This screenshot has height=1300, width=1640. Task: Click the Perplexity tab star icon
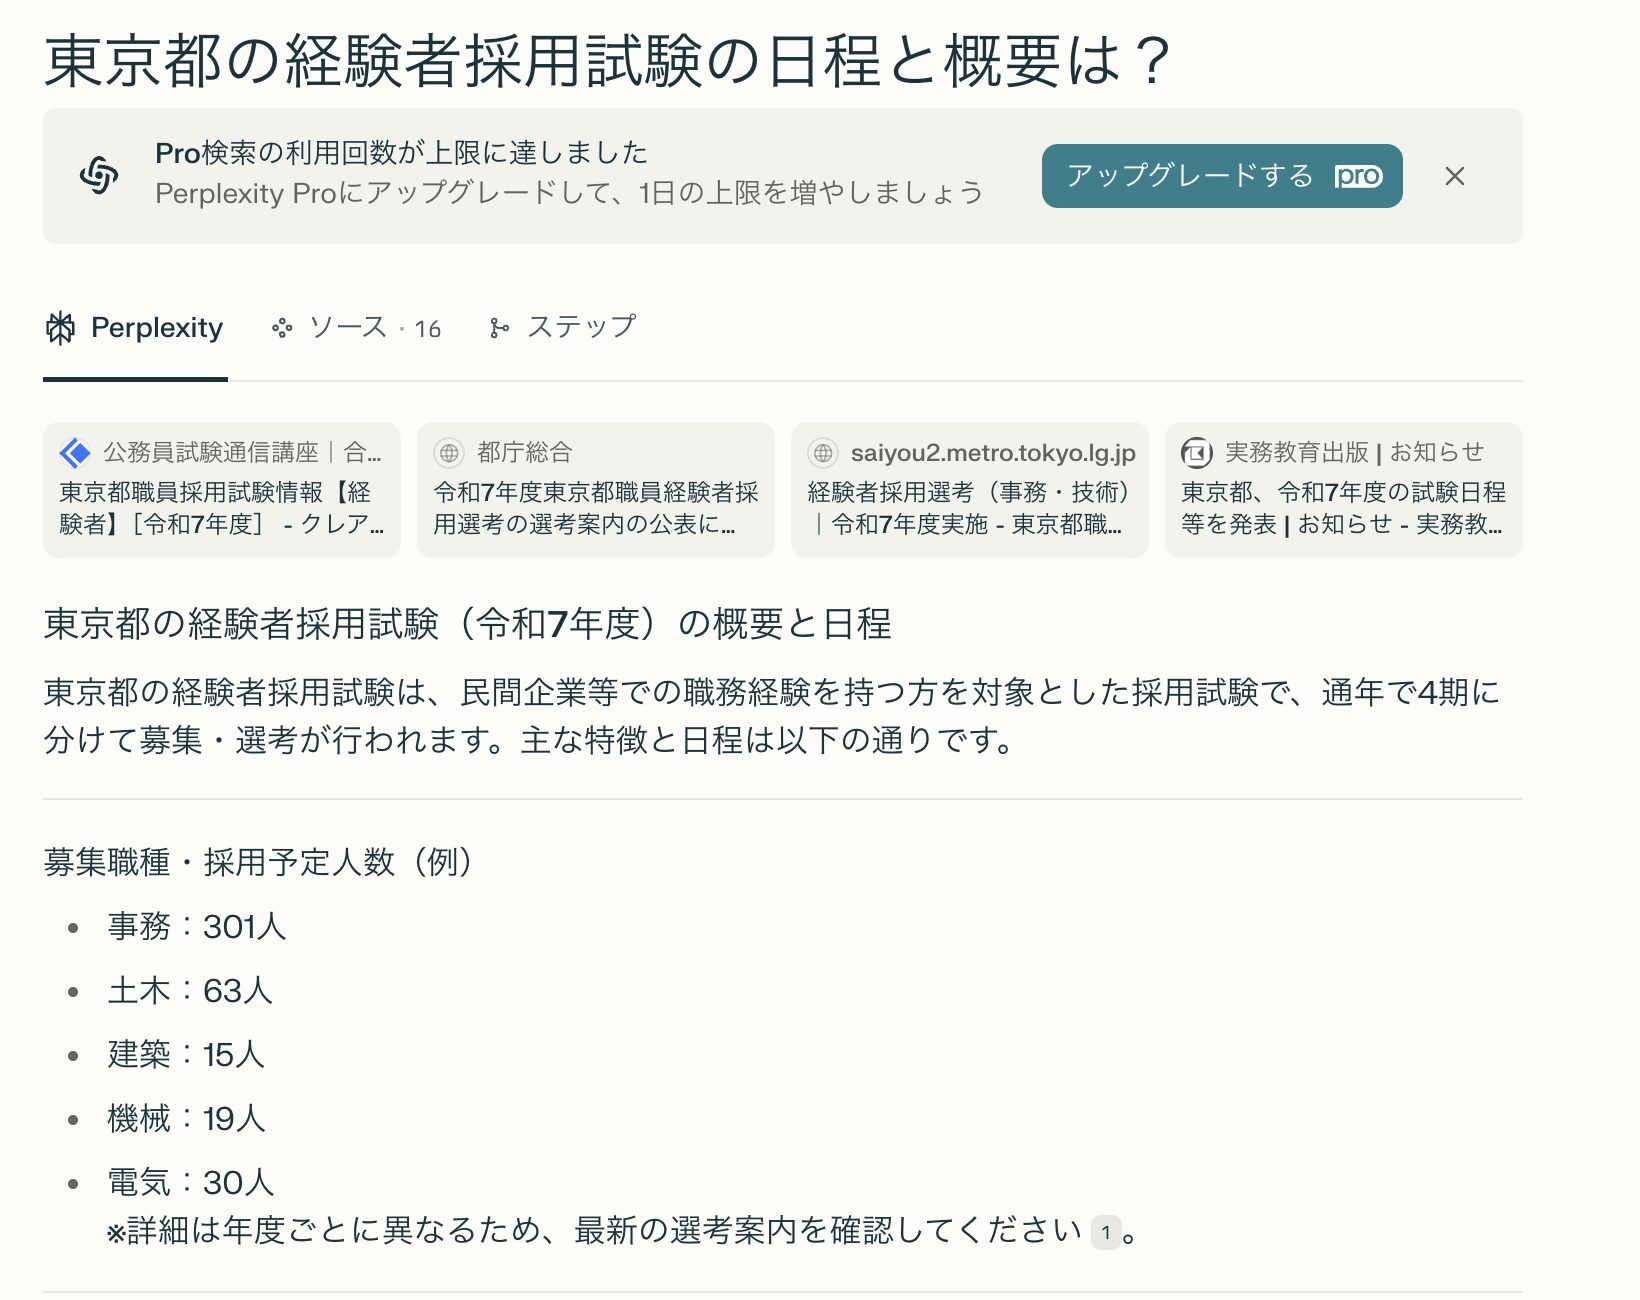(61, 328)
